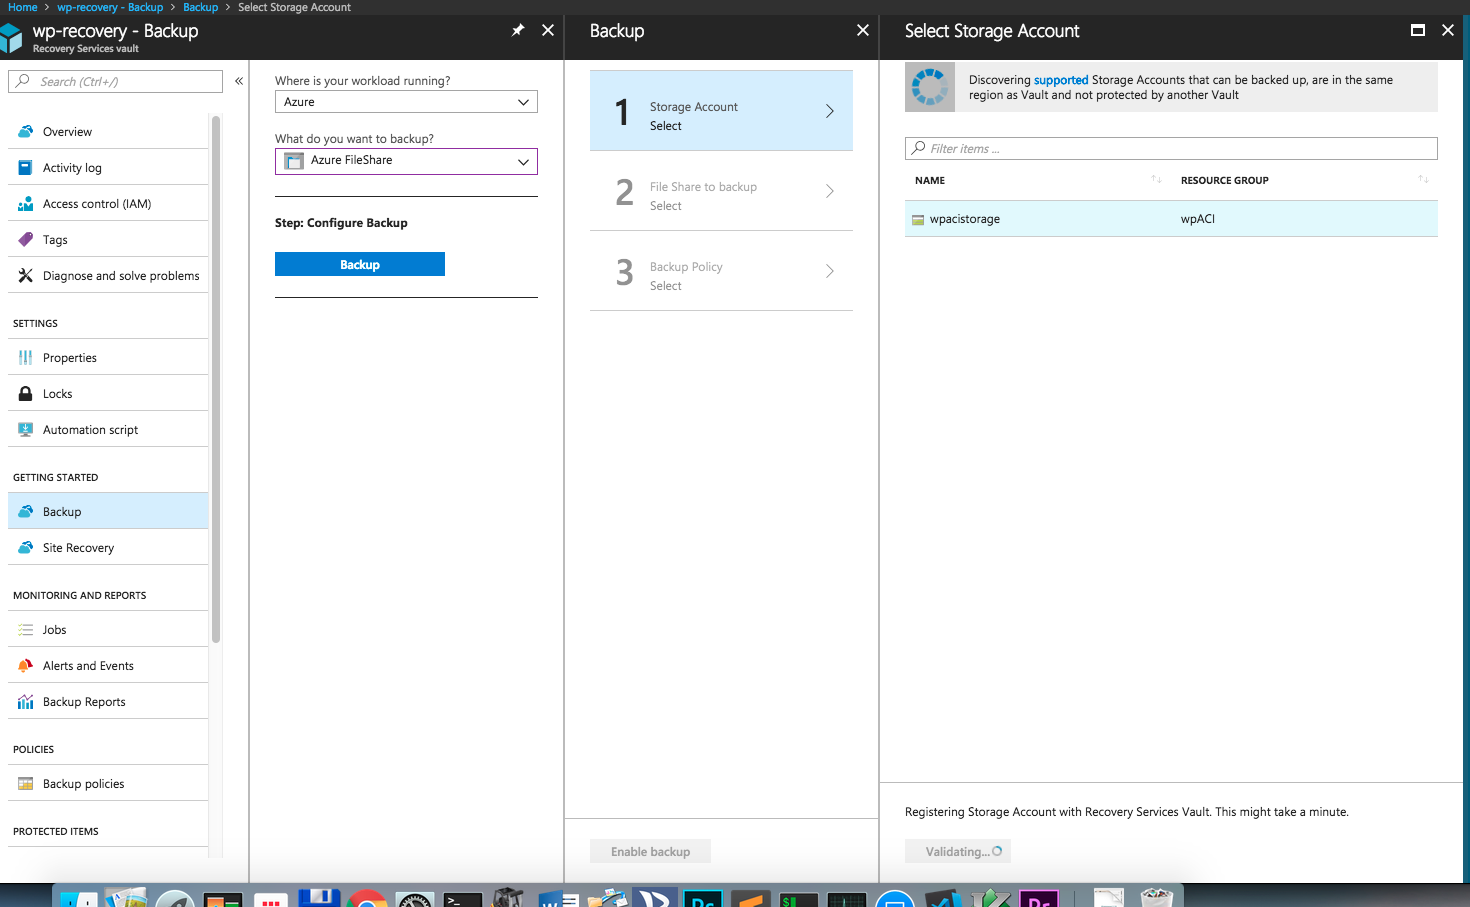
Task: Open the 'What do you want to backup' dropdown
Action: (406, 161)
